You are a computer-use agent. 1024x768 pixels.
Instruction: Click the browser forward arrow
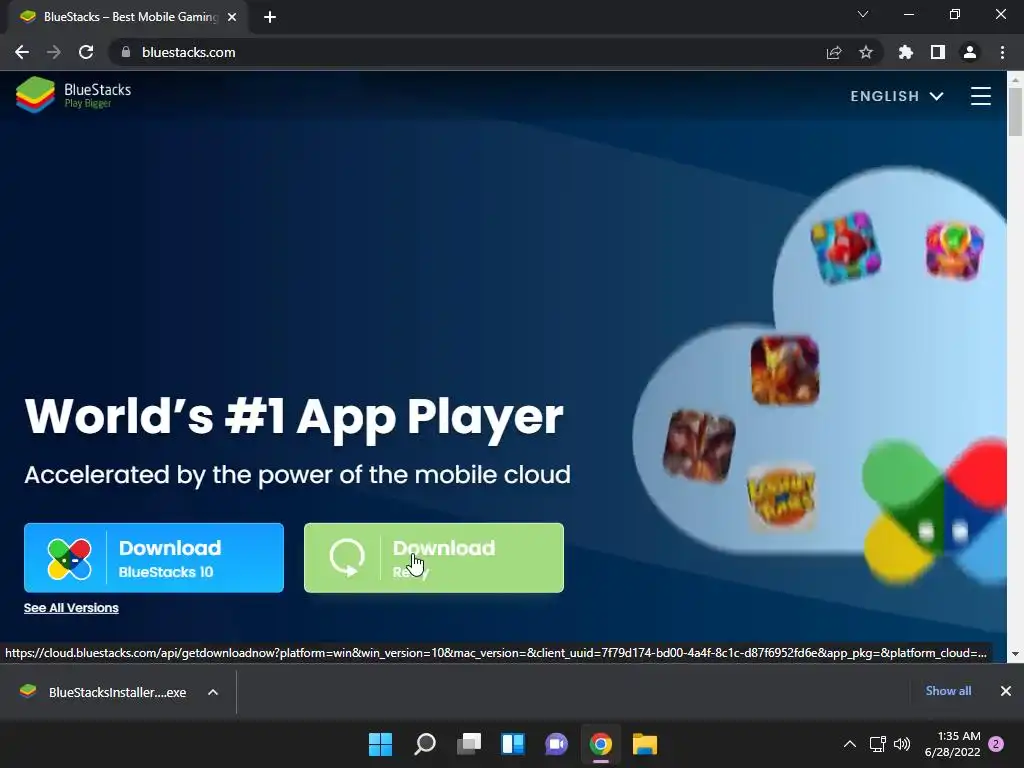(x=54, y=52)
